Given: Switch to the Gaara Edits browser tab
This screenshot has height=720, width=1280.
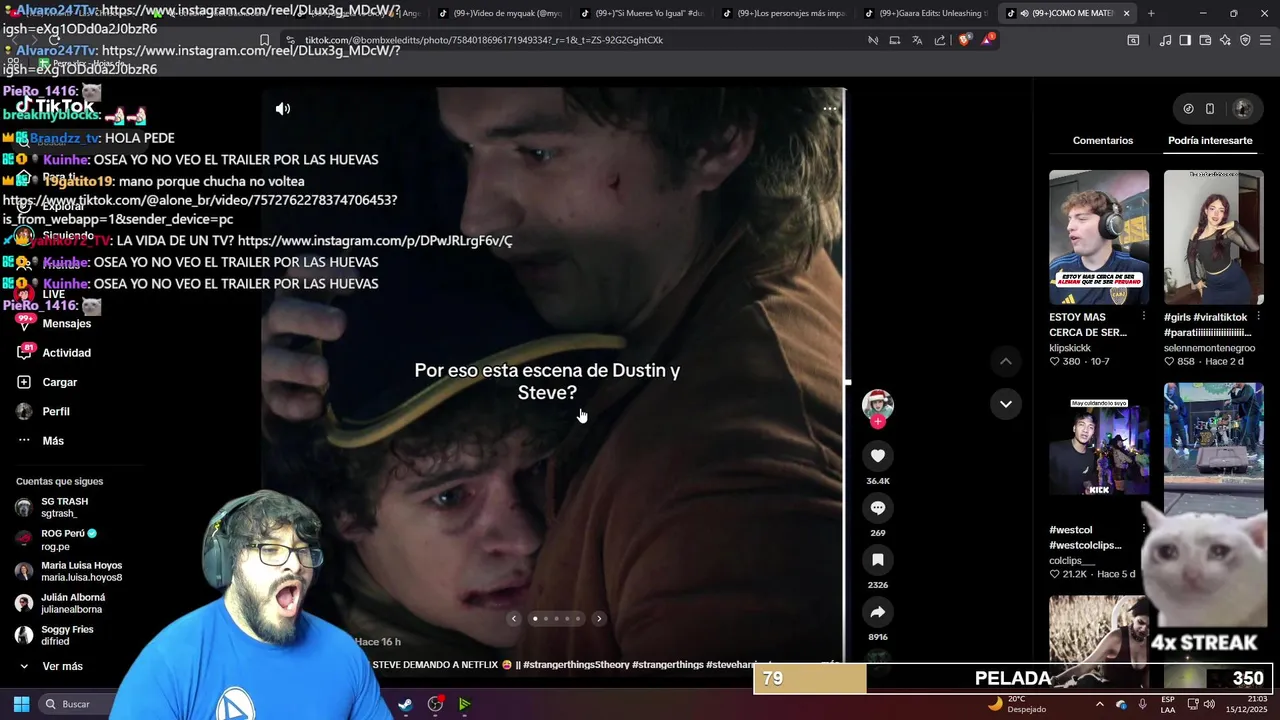Looking at the screenshot, I should pyautogui.click(x=927, y=13).
